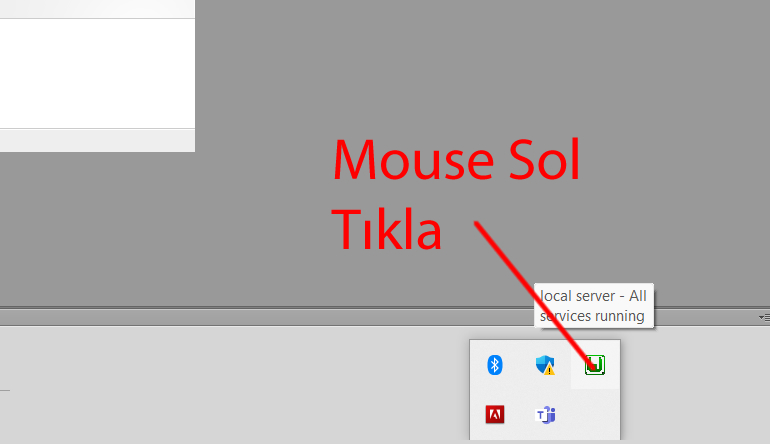
Task: Click the red Adobe tray icon
Action: (x=494, y=414)
